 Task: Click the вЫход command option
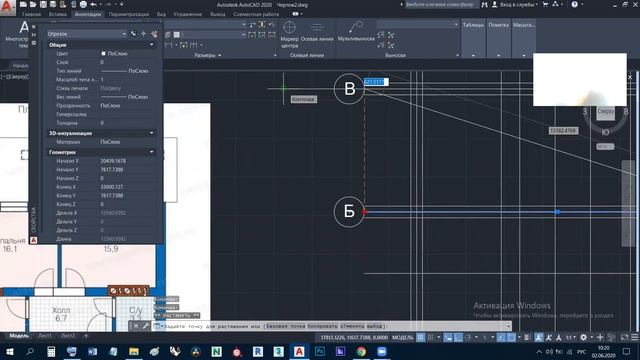(x=375, y=326)
